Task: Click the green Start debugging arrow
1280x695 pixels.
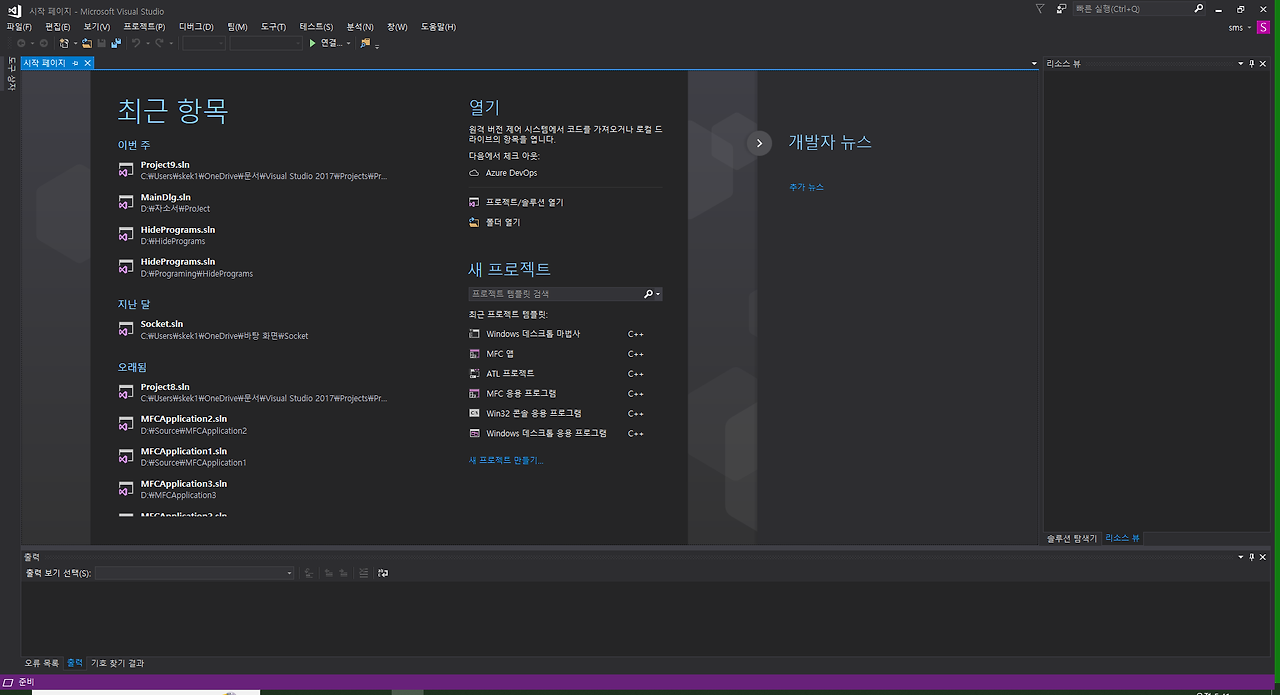Action: (312, 43)
